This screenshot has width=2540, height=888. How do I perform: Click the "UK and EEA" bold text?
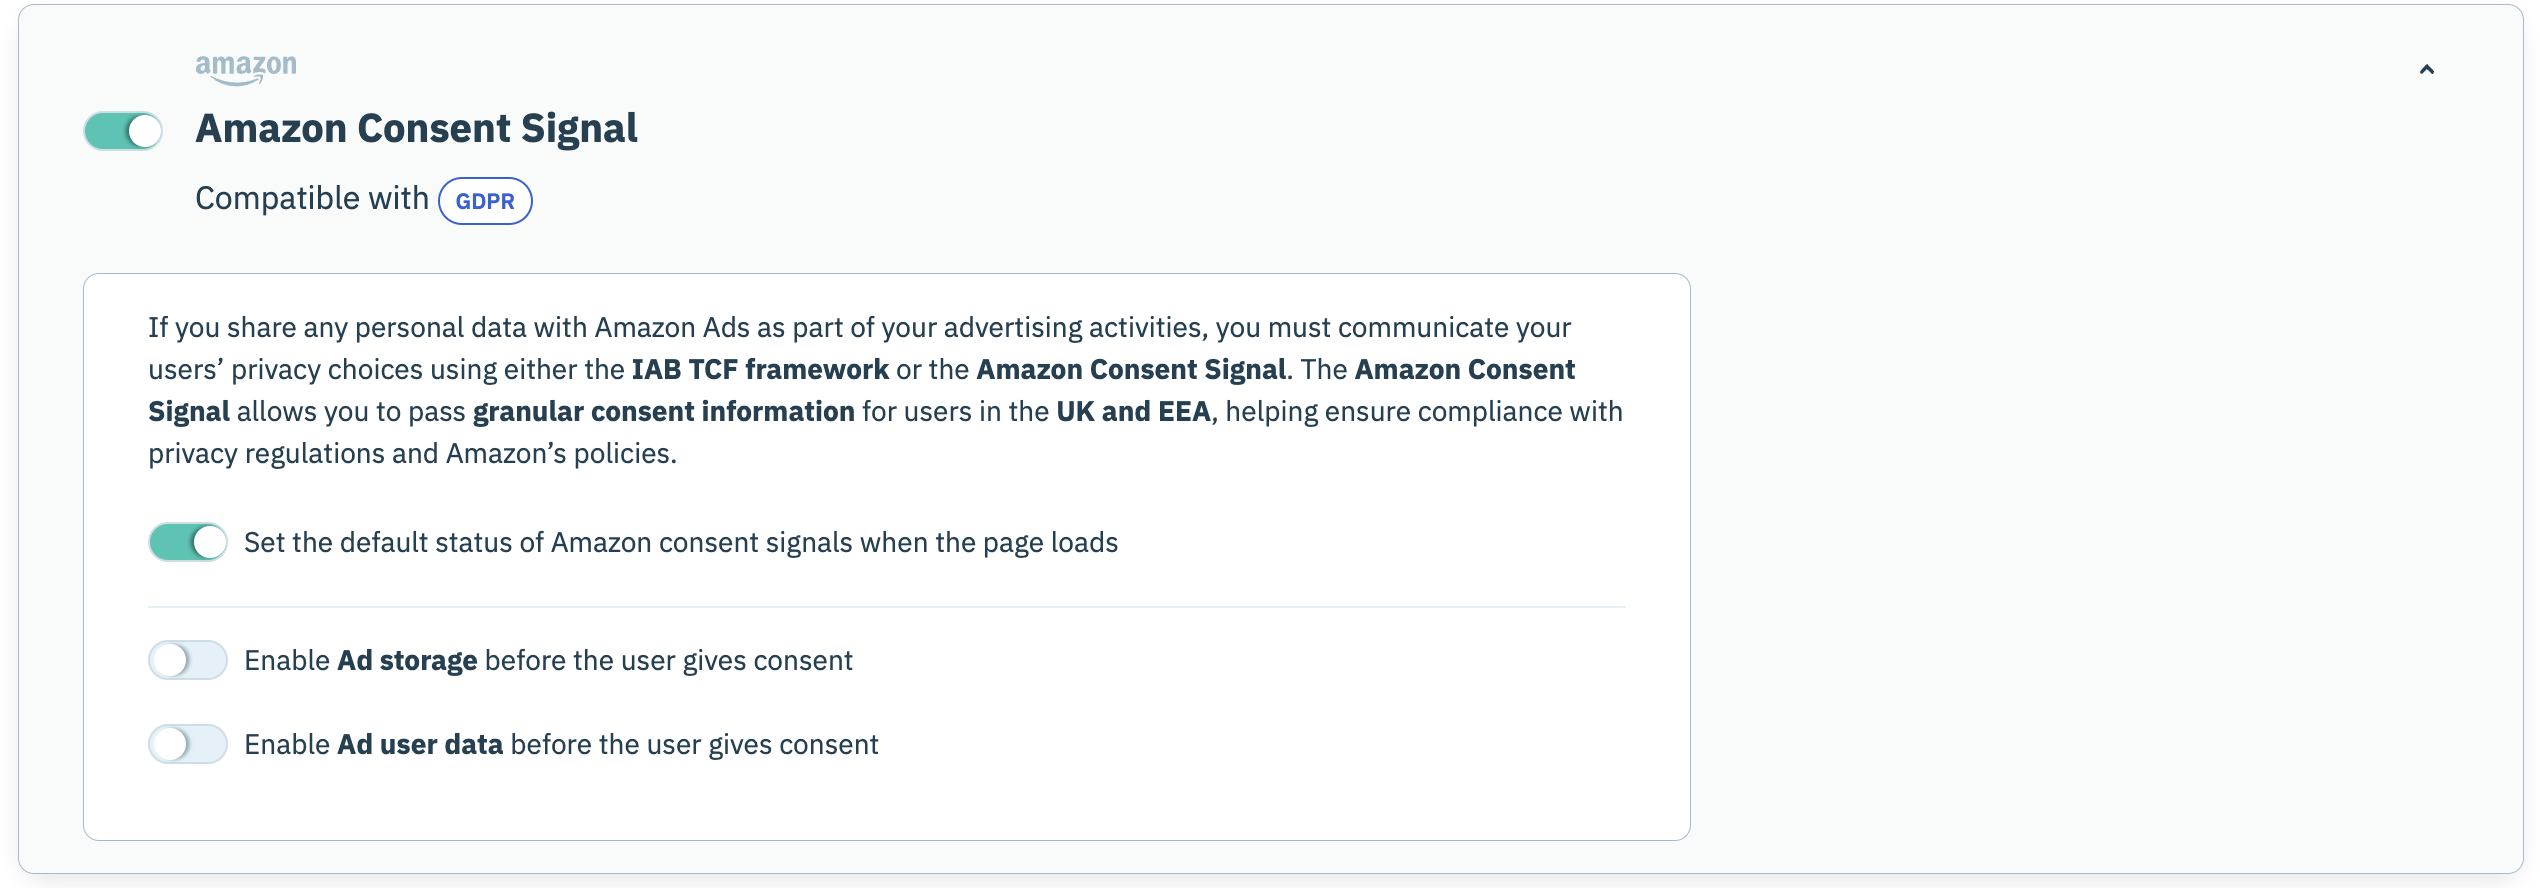click(1133, 412)
